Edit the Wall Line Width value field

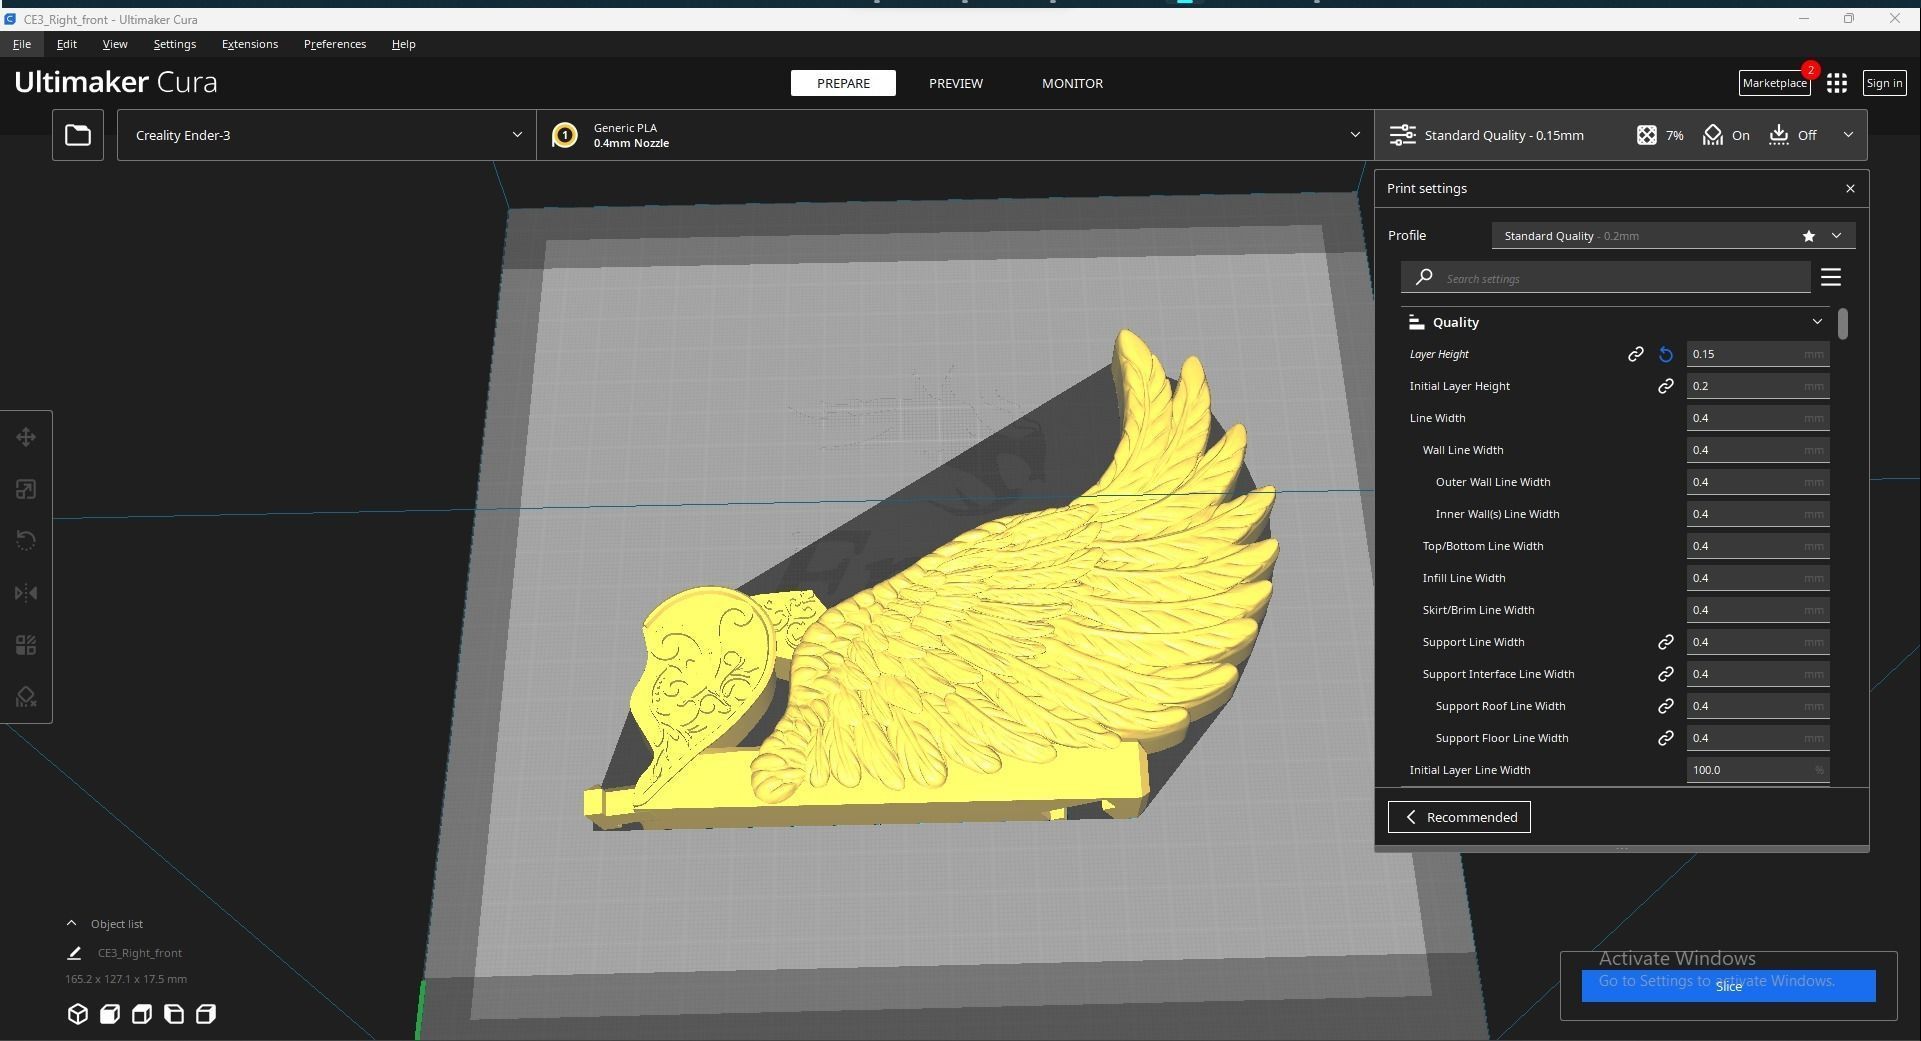coord(1758,450)
